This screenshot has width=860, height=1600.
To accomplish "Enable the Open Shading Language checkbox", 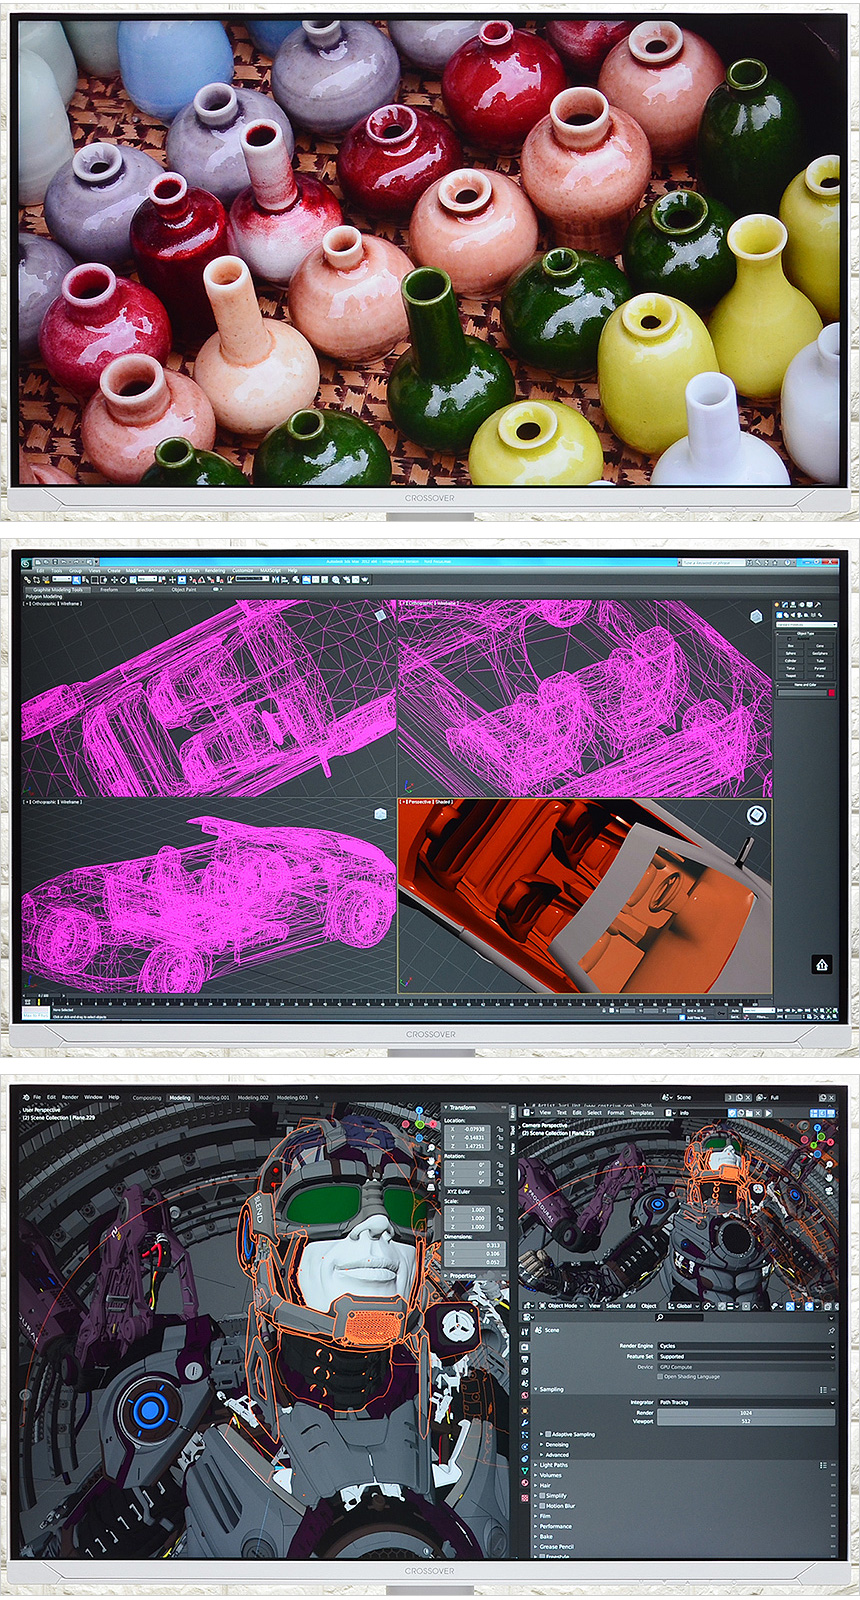I will pos(660,1377).
